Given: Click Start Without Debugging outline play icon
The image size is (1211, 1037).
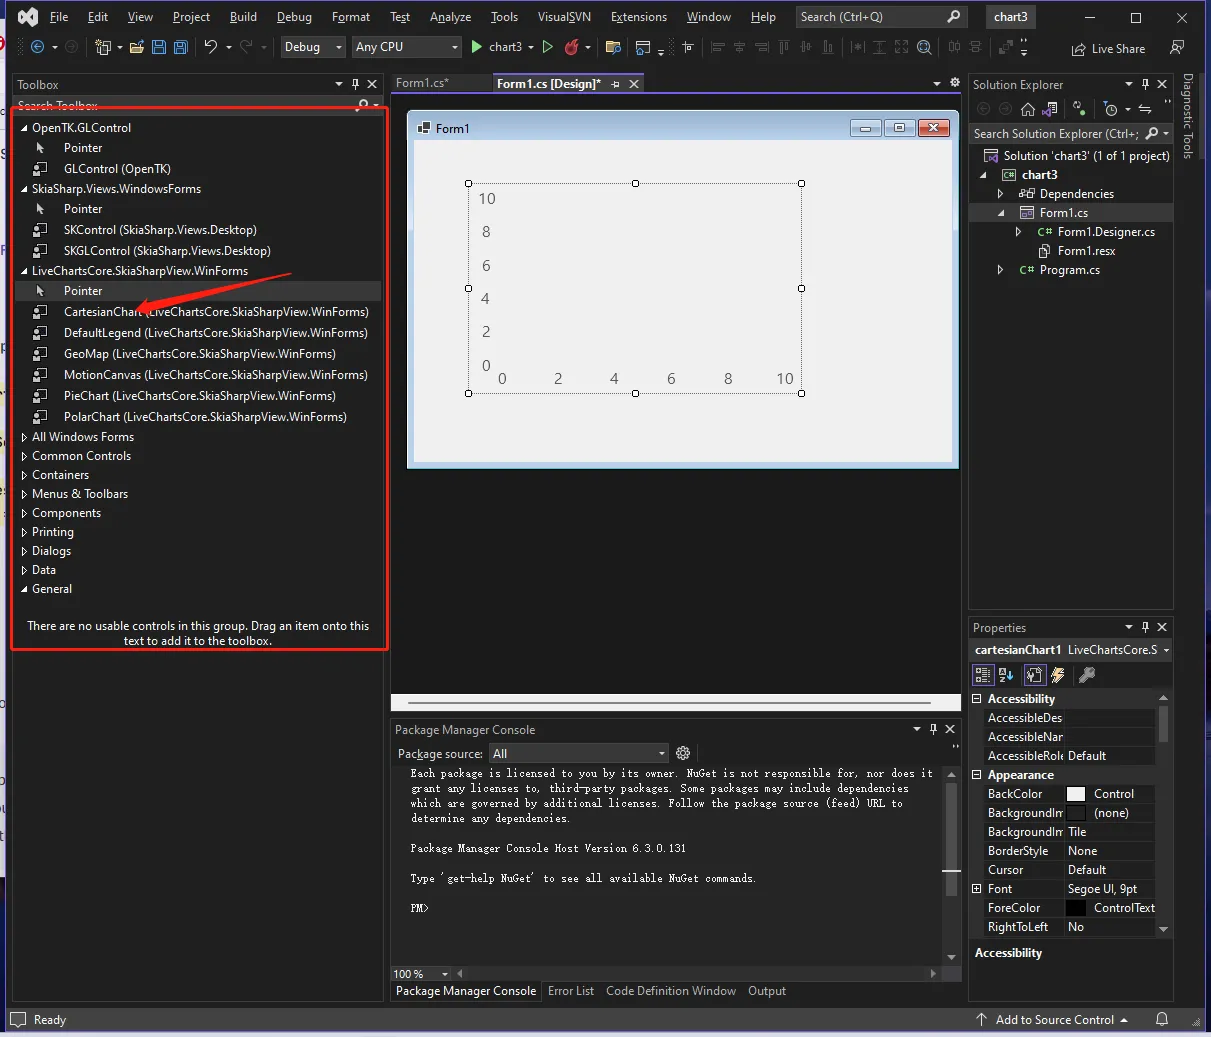Looking at the screenshot, I should click(547, 47).
